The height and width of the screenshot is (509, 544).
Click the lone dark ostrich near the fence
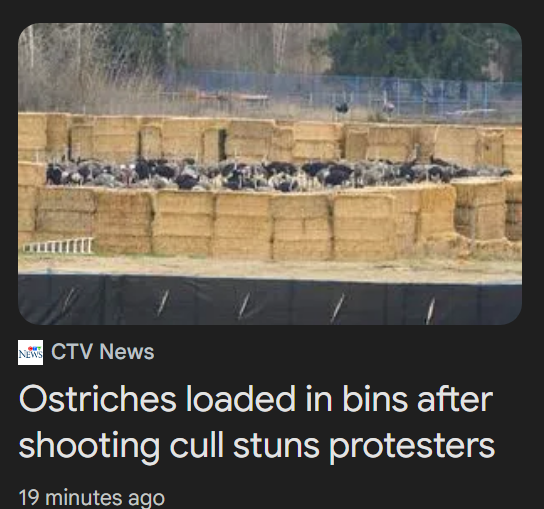coord(342,108)
